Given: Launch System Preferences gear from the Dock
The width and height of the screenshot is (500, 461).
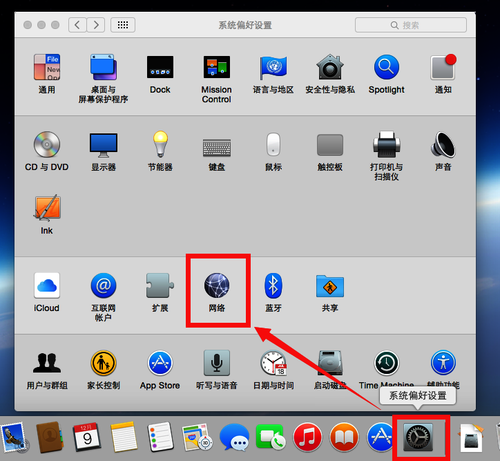Looking at the screenshot, I should pos(418,438).
